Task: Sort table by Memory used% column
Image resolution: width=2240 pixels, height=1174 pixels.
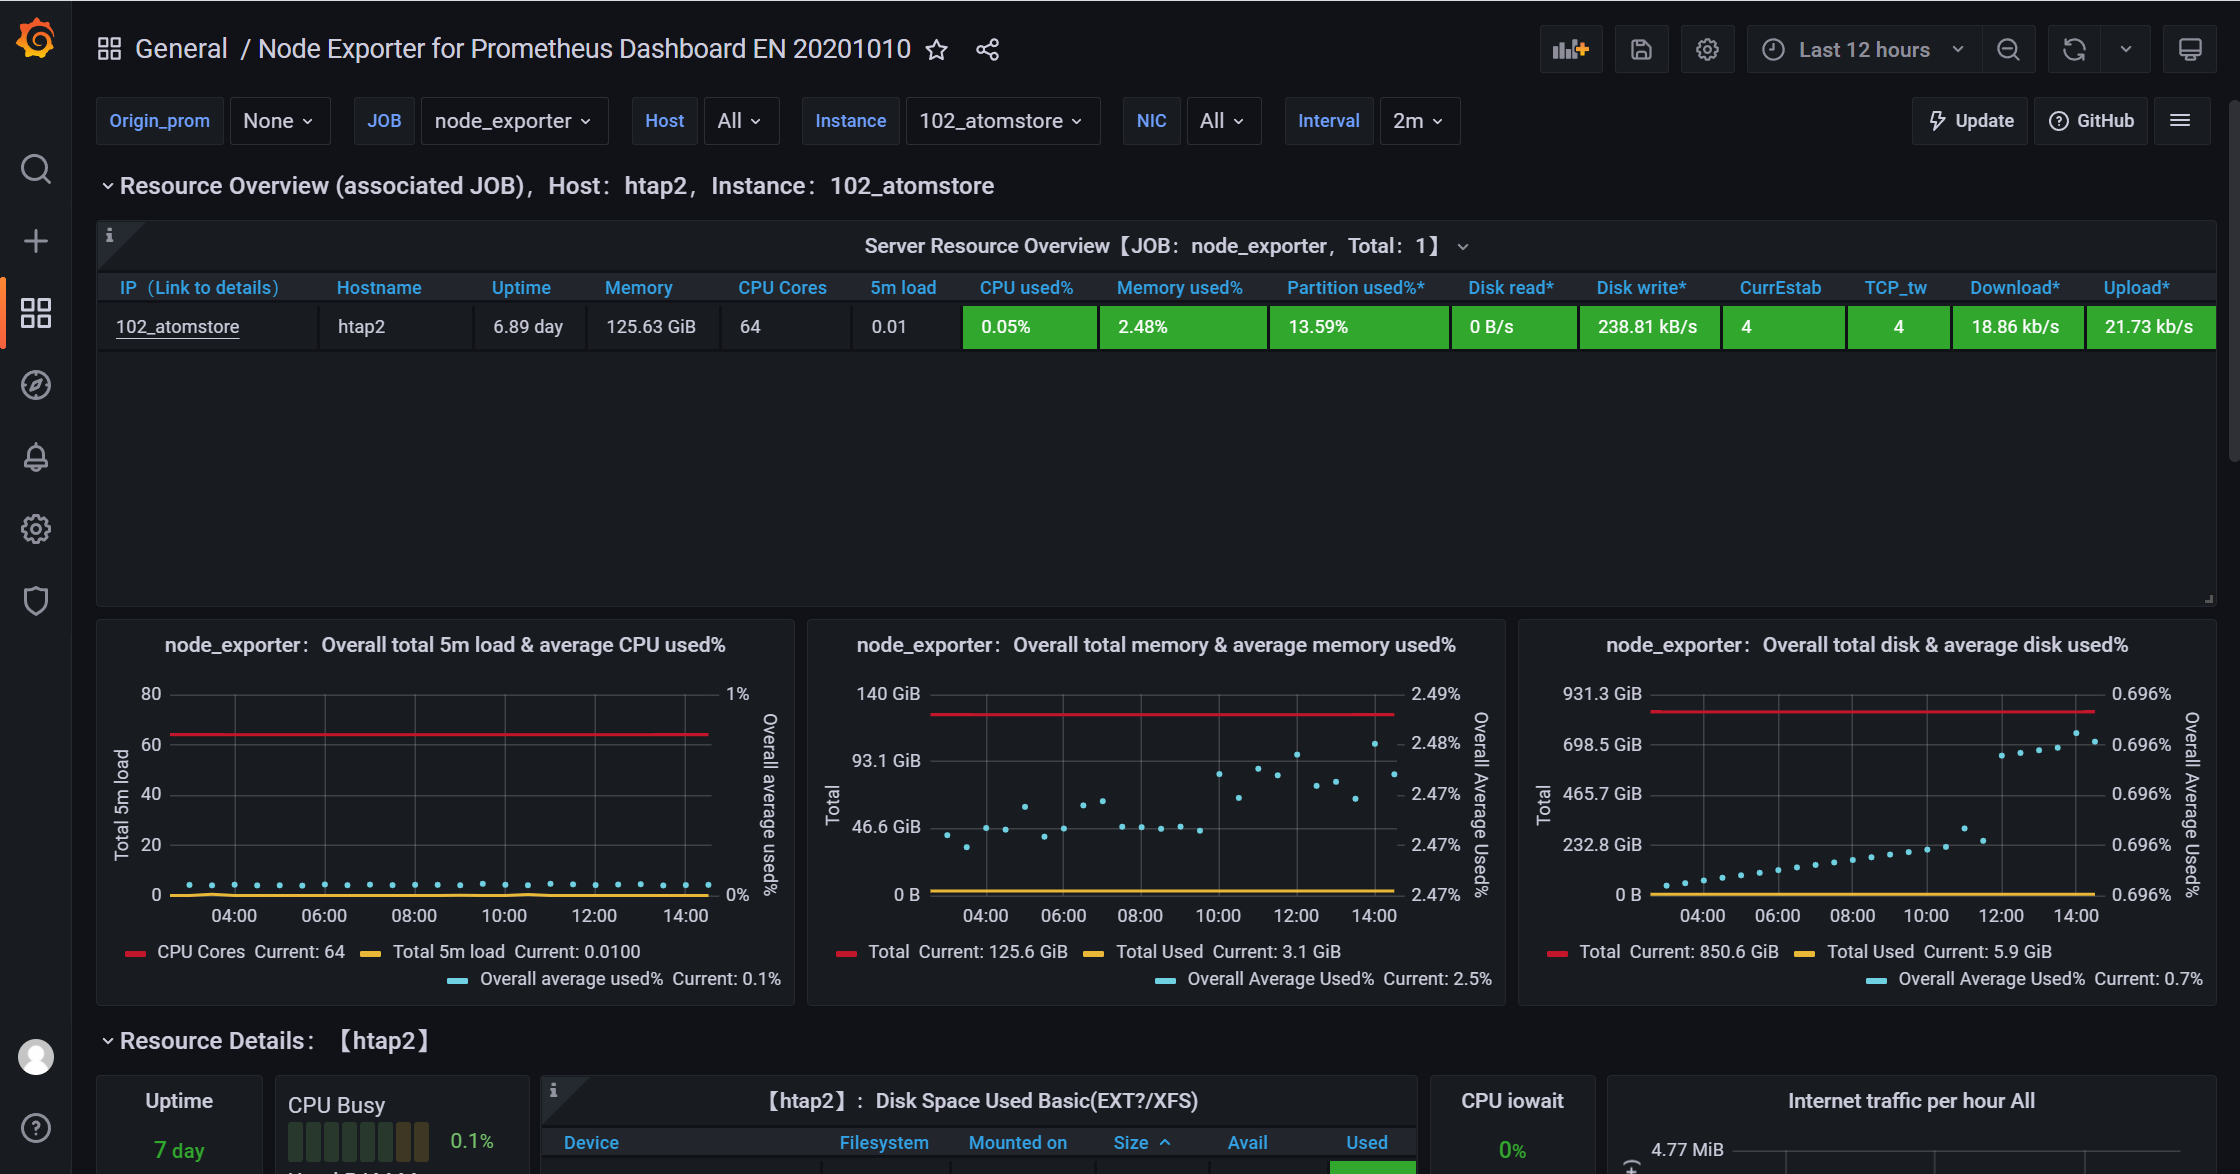Action: click(x=1179, y=288)
